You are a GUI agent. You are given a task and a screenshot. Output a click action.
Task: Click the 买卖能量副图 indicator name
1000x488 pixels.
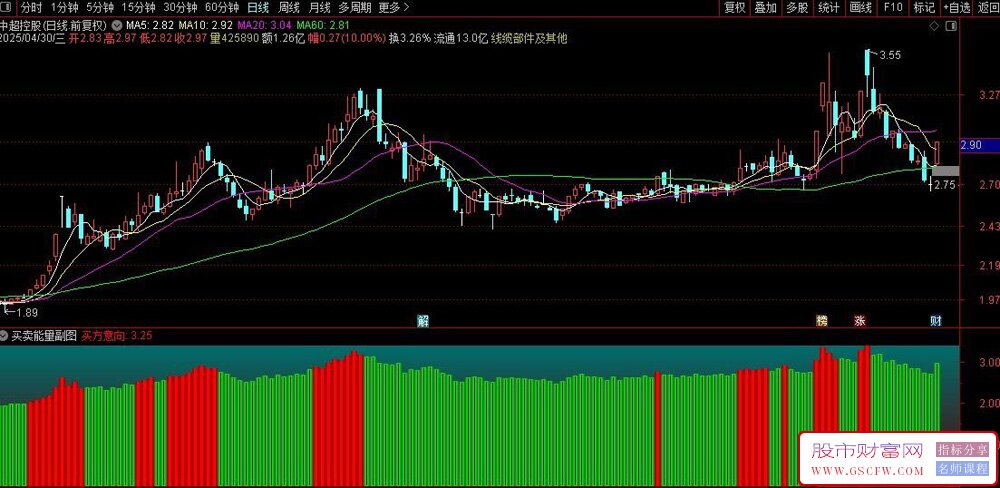point(43,335)
